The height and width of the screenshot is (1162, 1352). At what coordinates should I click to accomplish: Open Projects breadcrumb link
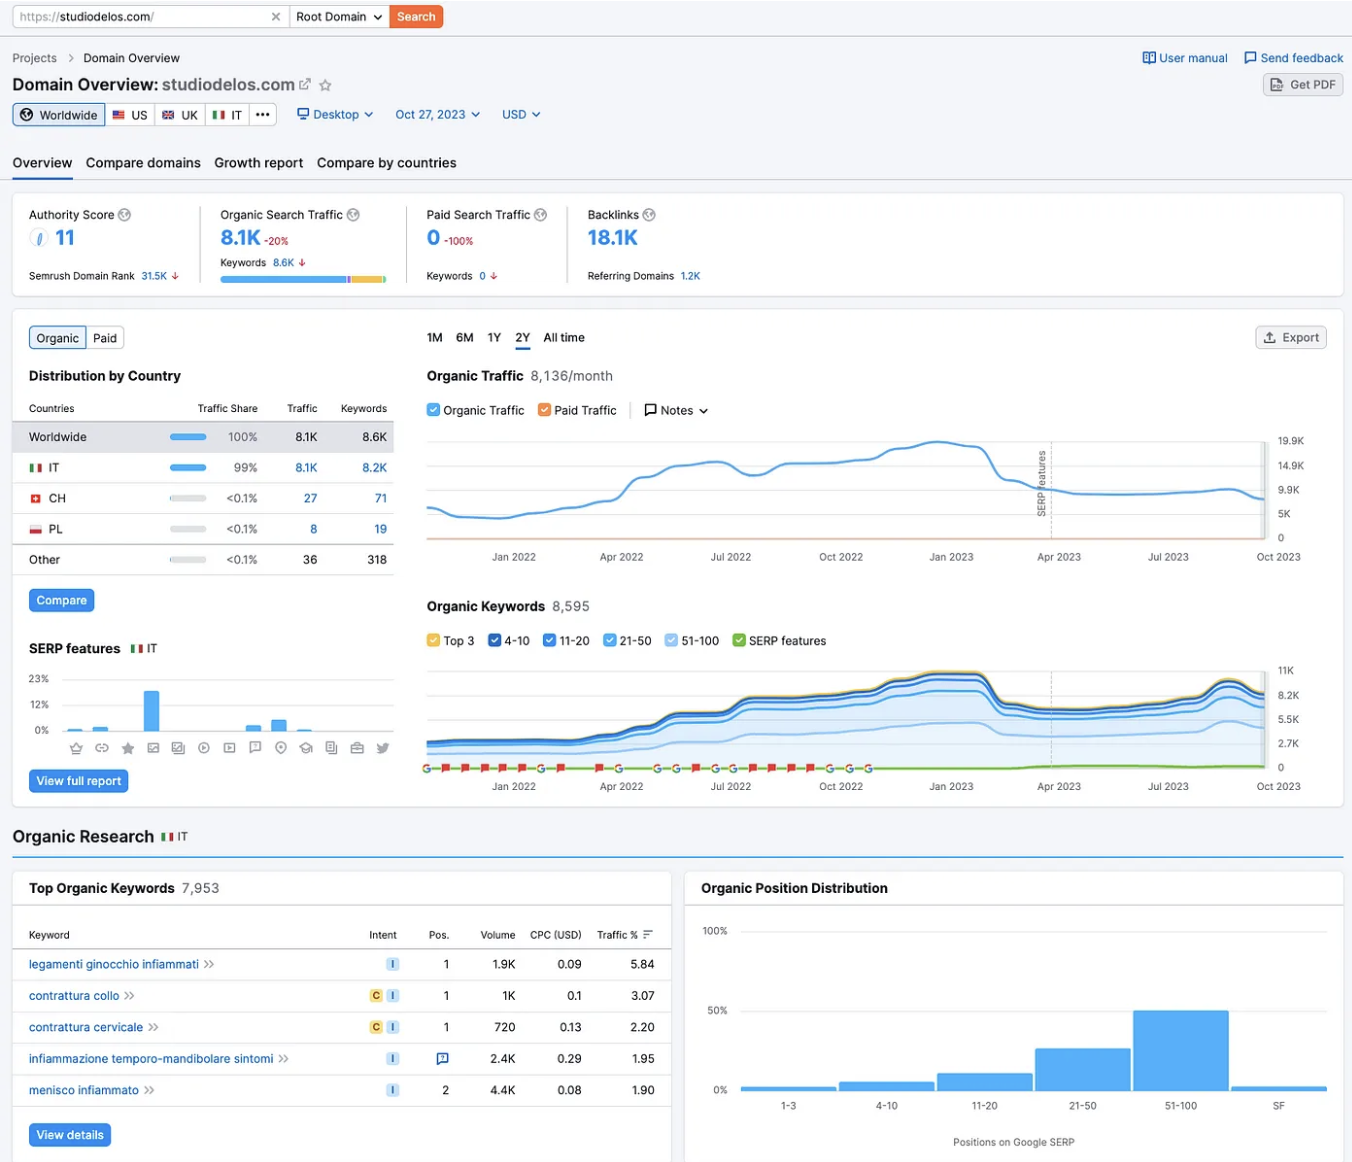click(34, 58)
